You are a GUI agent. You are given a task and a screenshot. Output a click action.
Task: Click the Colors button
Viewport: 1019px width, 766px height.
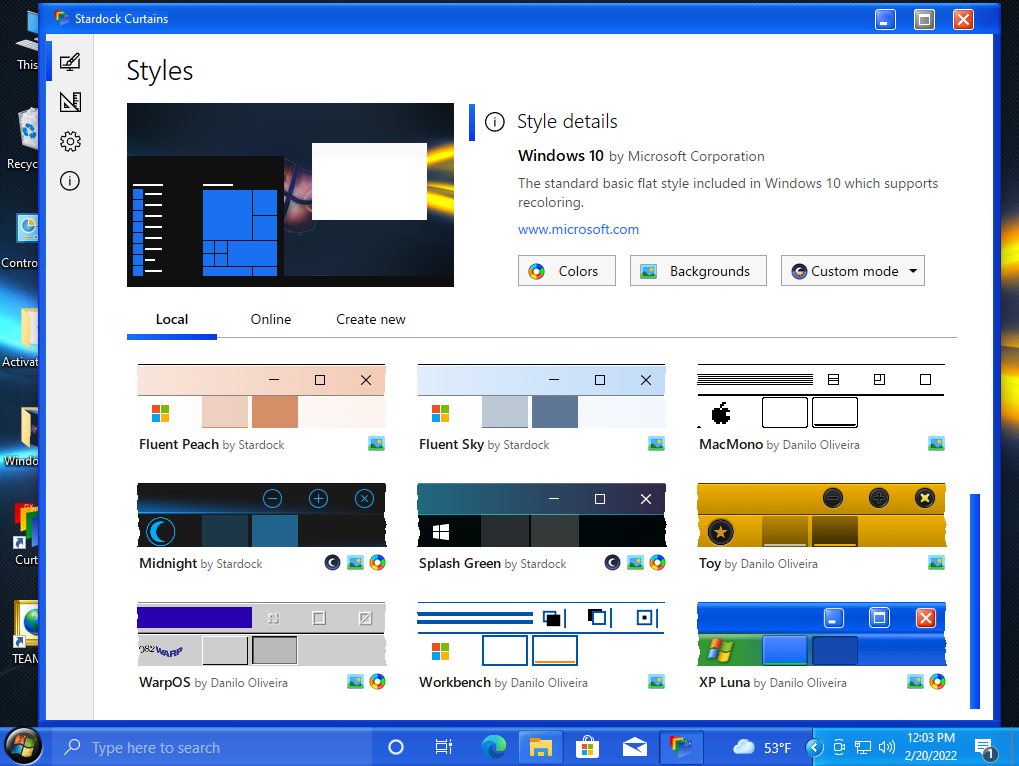tap(567, 271)
